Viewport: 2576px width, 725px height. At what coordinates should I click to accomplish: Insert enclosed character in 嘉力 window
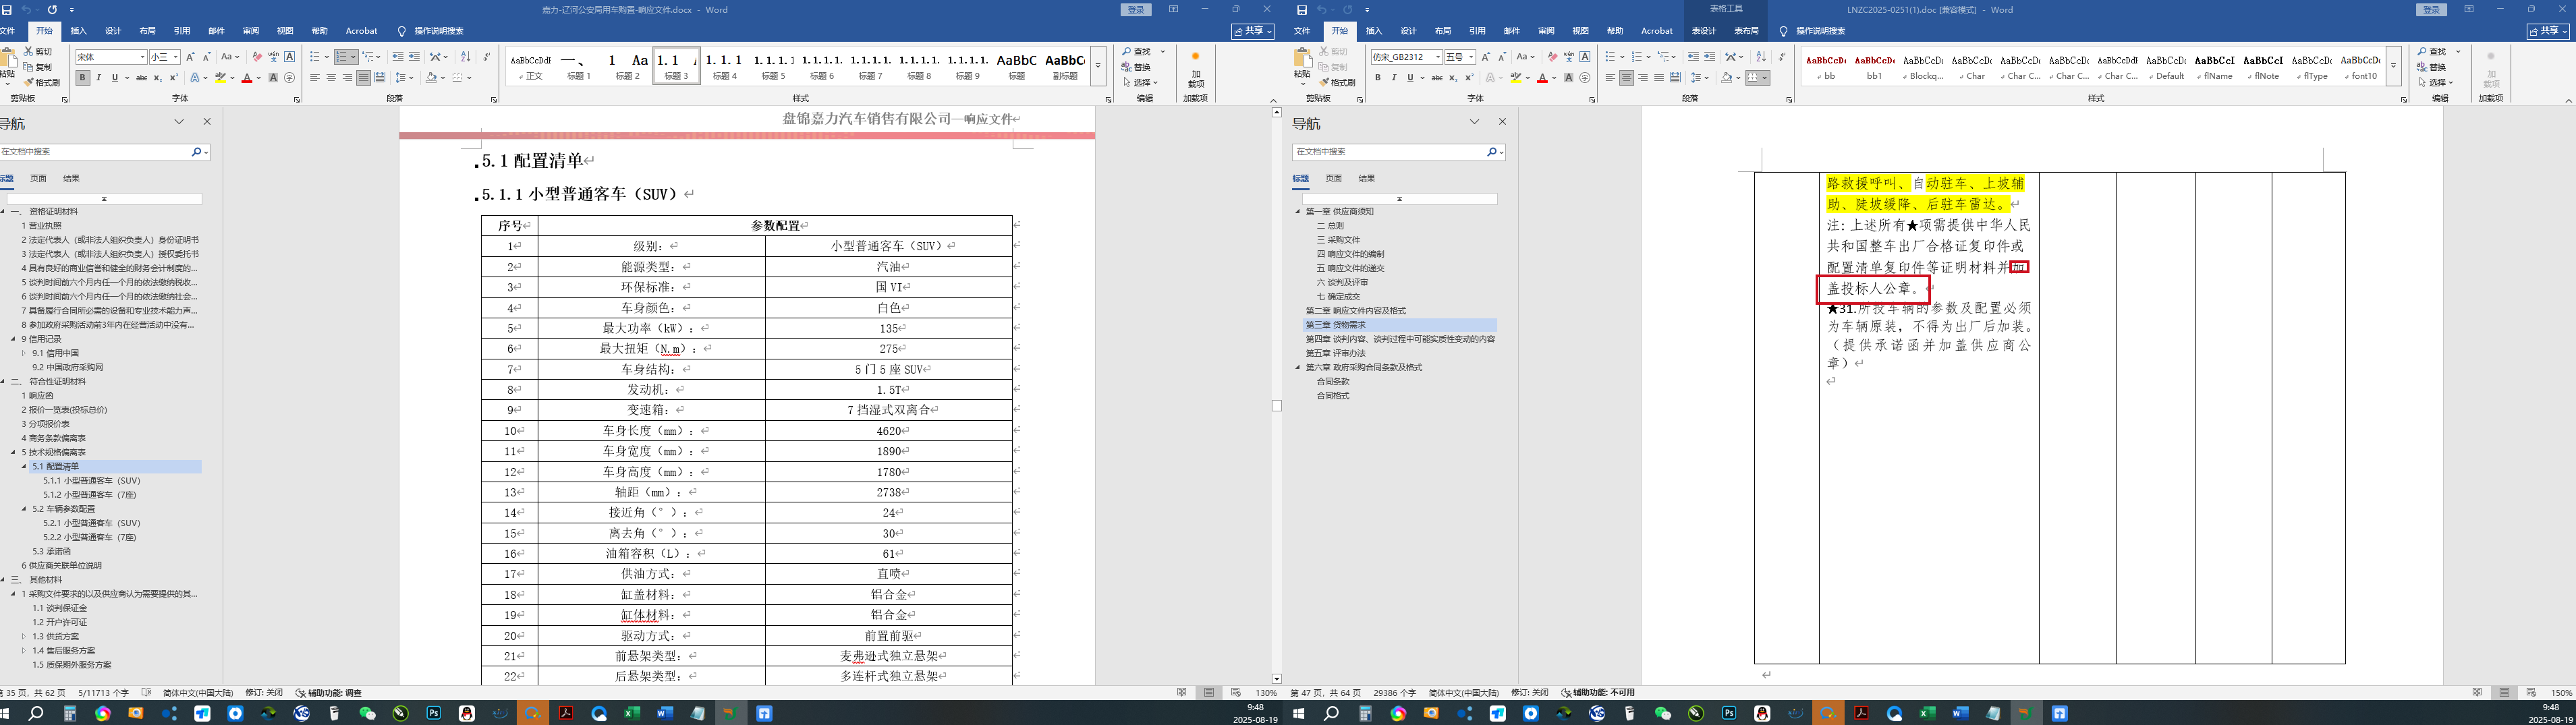pos(290,78)
